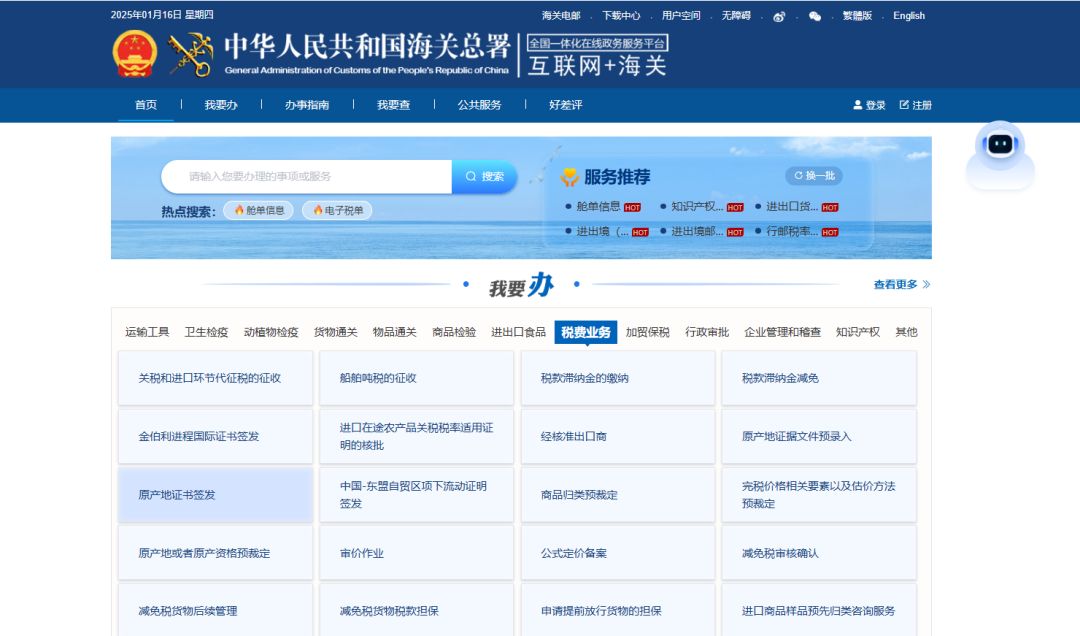
Task: Select the 运输工具 tab
Action: 147,332
